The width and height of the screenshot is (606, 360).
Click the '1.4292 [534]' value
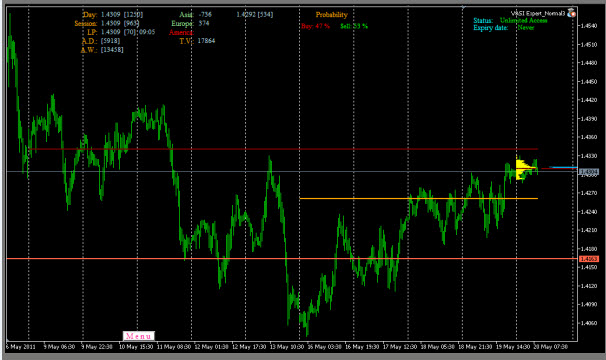[255, 14]
